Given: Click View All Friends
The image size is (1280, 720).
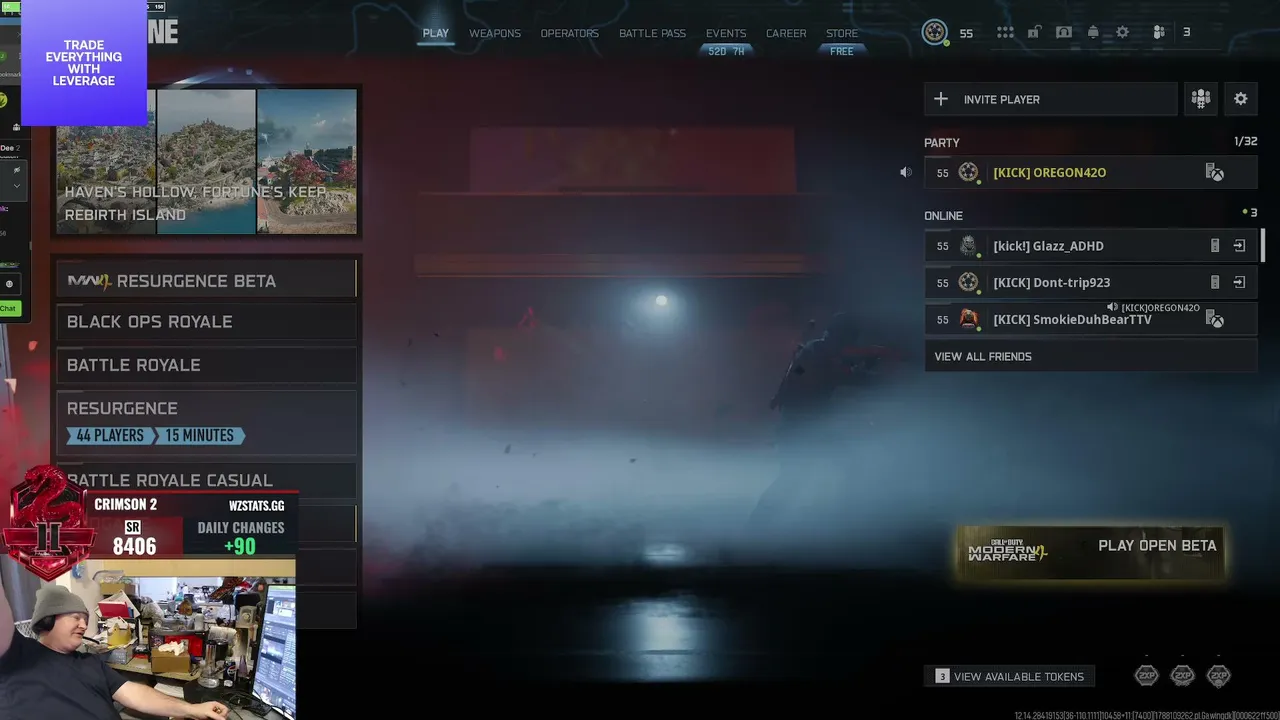Looking at the screenshot, I should click(x=1090, y=356).
